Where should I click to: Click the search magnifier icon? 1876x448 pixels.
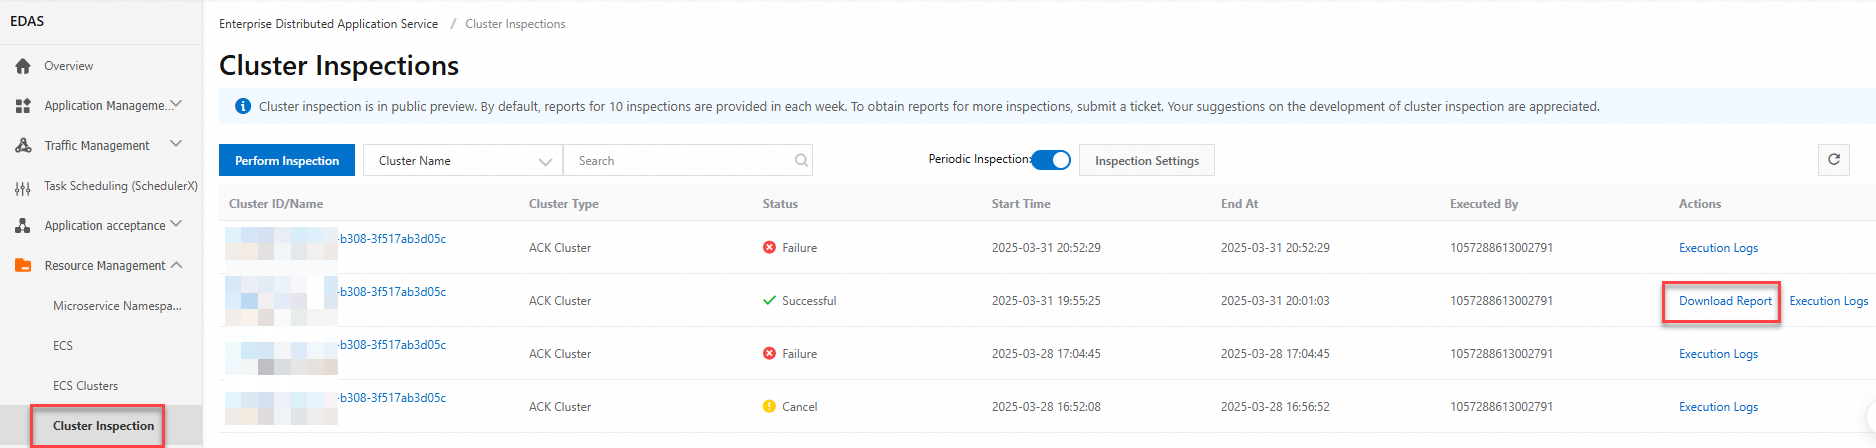[x=801, y=160]
